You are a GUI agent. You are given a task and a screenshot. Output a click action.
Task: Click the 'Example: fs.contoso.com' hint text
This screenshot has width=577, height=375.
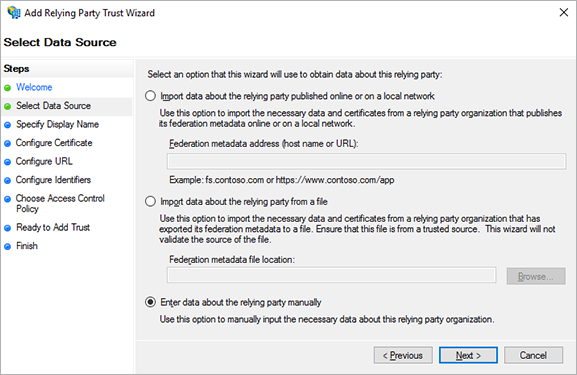click(282, 180)
